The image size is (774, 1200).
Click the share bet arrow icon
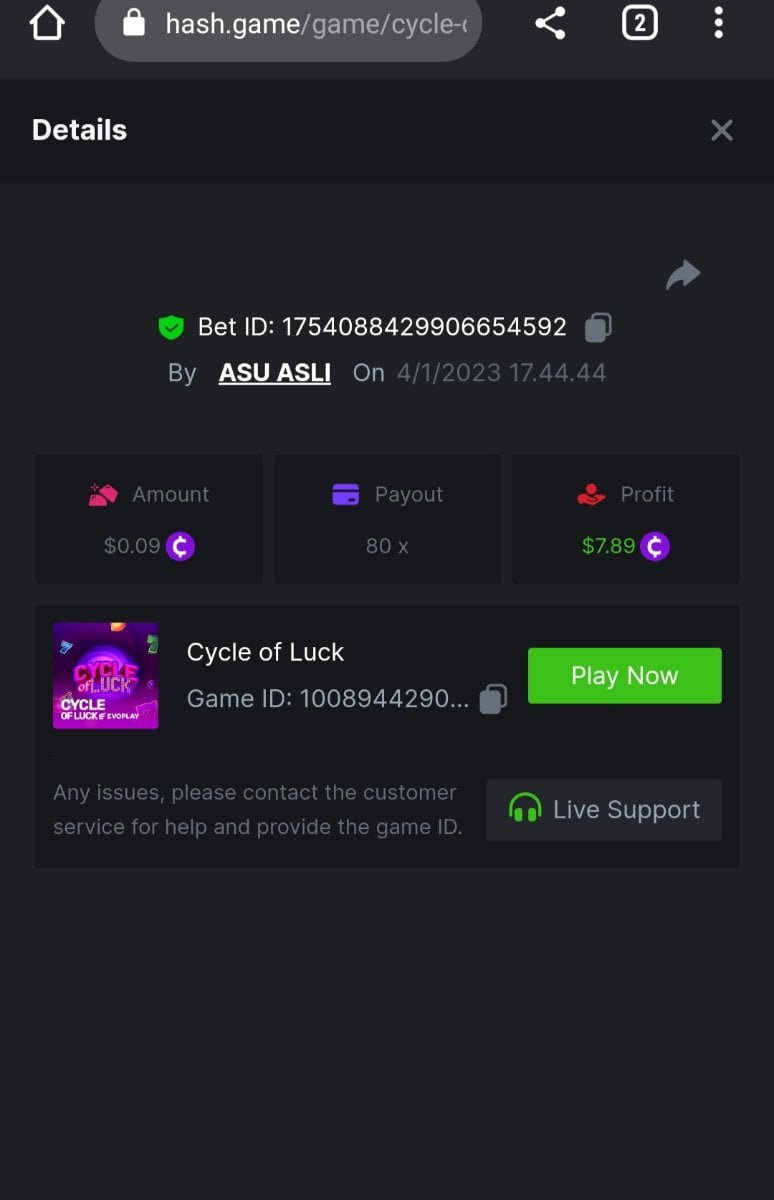[x=683, y=274]
